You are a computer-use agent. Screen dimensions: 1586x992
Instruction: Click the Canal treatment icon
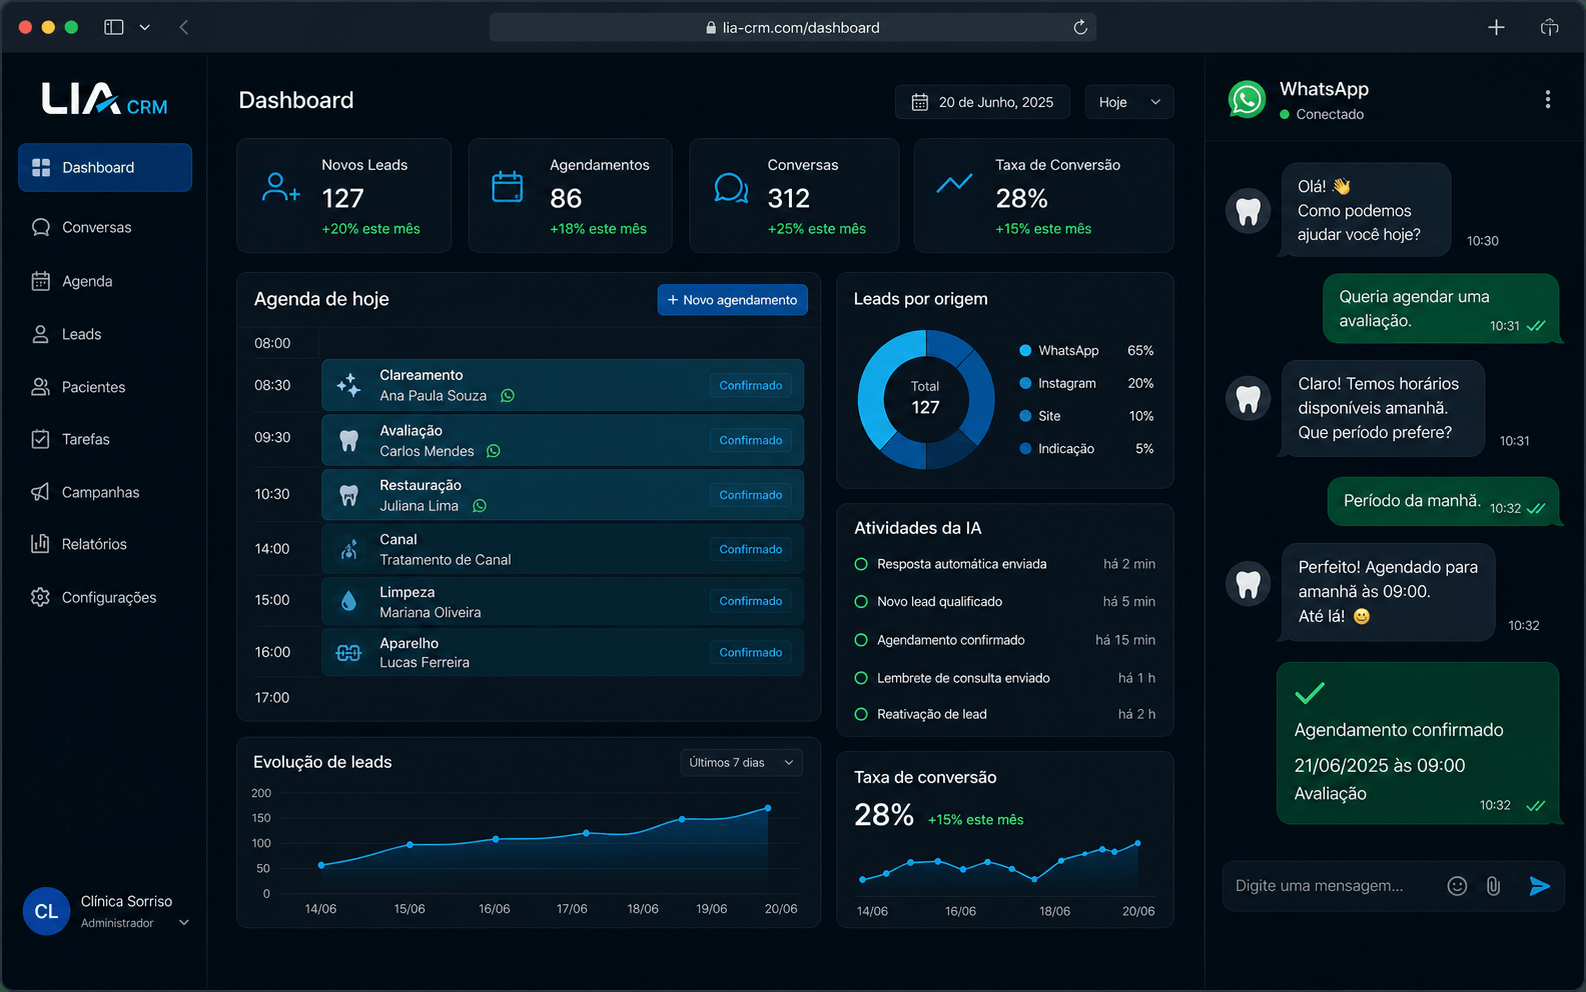pos(348,549)
